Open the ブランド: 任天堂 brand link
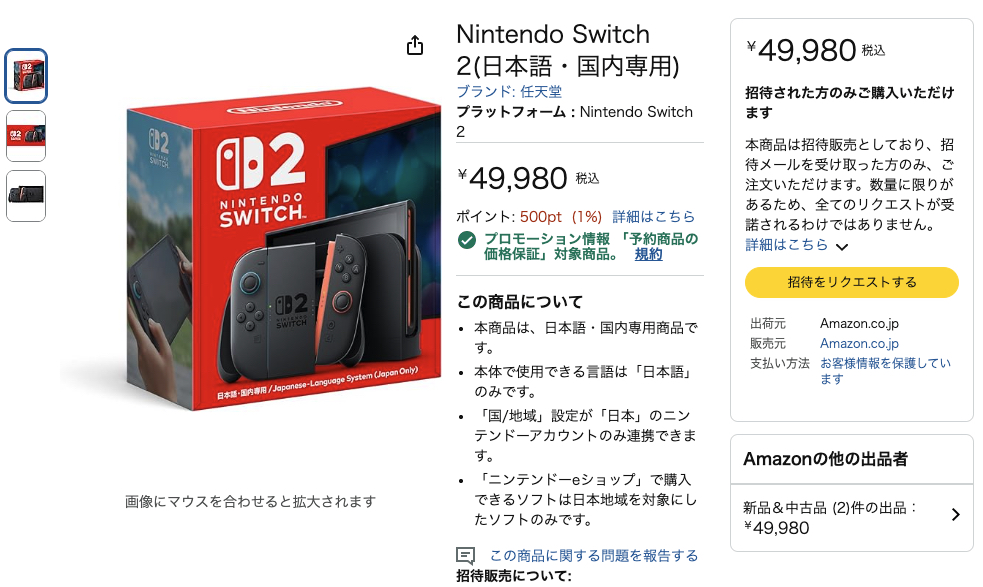 [x=509, y=91]
